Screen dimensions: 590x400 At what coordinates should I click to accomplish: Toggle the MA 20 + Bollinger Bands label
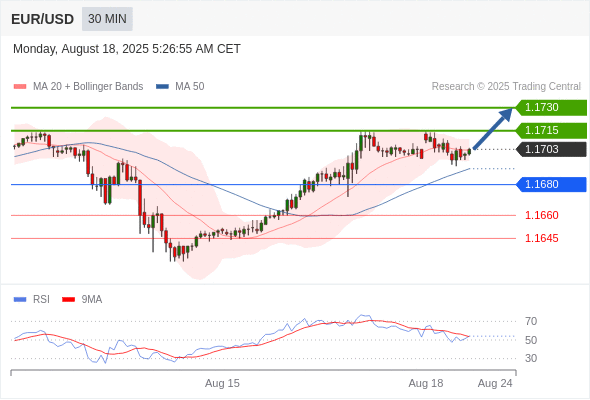click(x=88, y=87)
